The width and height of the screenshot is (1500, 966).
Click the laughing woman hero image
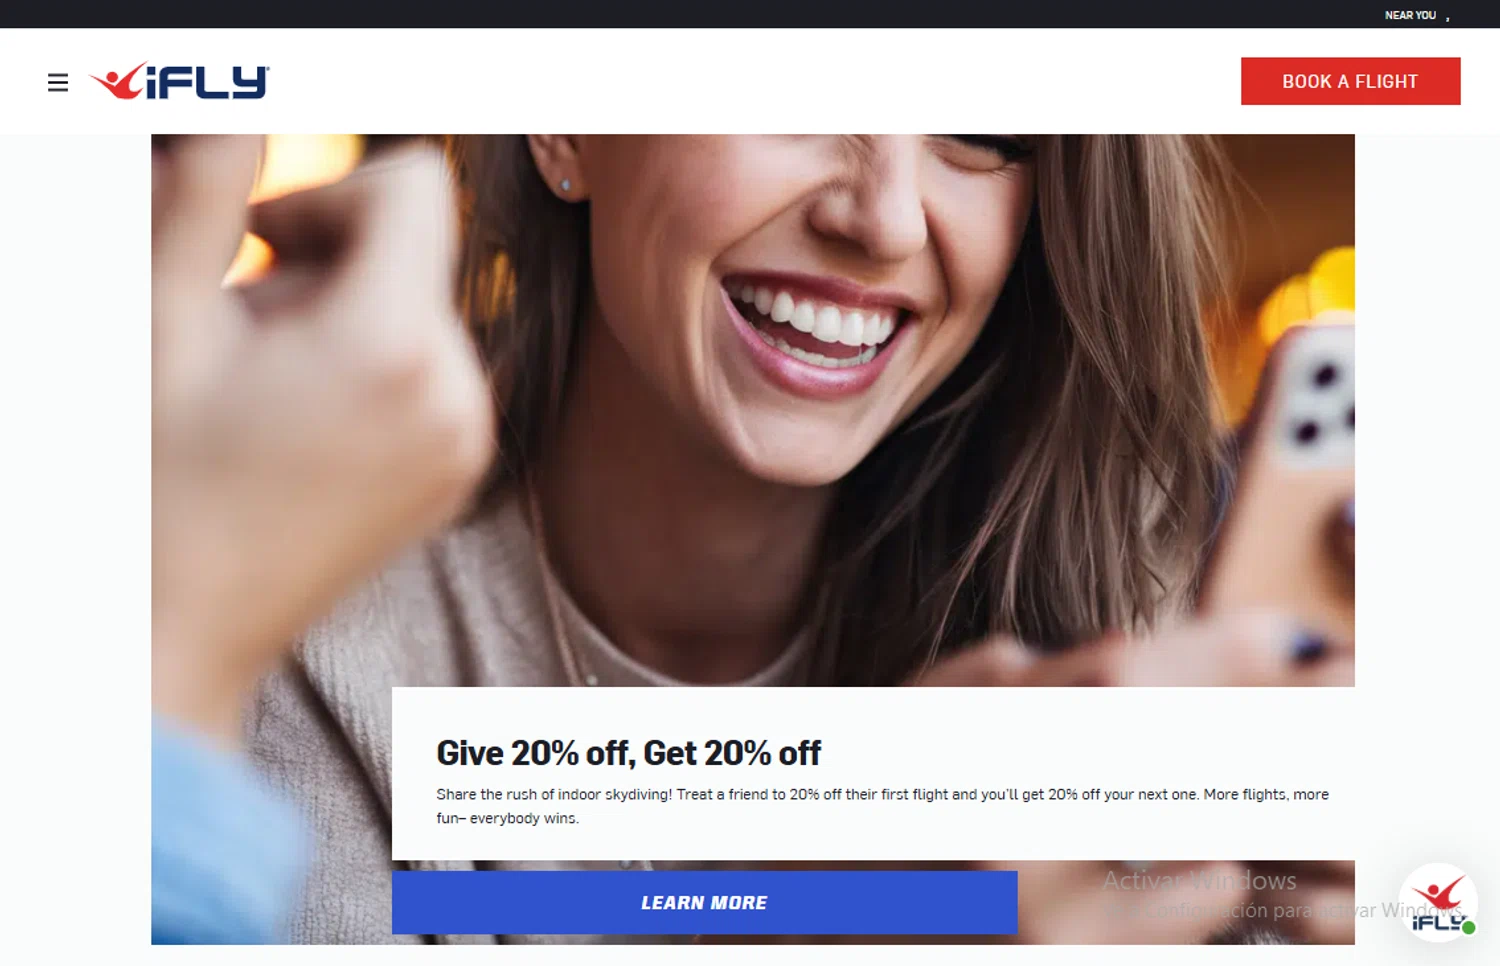pyautogui.click(x=753, y=410)
